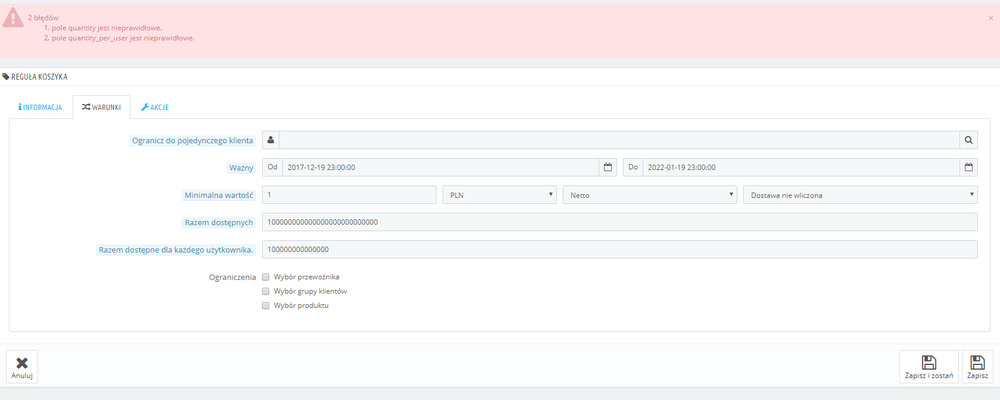
Task: Click the 'Razem dostępne dla każdego użytkownika' label
Action: pos(175,250)
